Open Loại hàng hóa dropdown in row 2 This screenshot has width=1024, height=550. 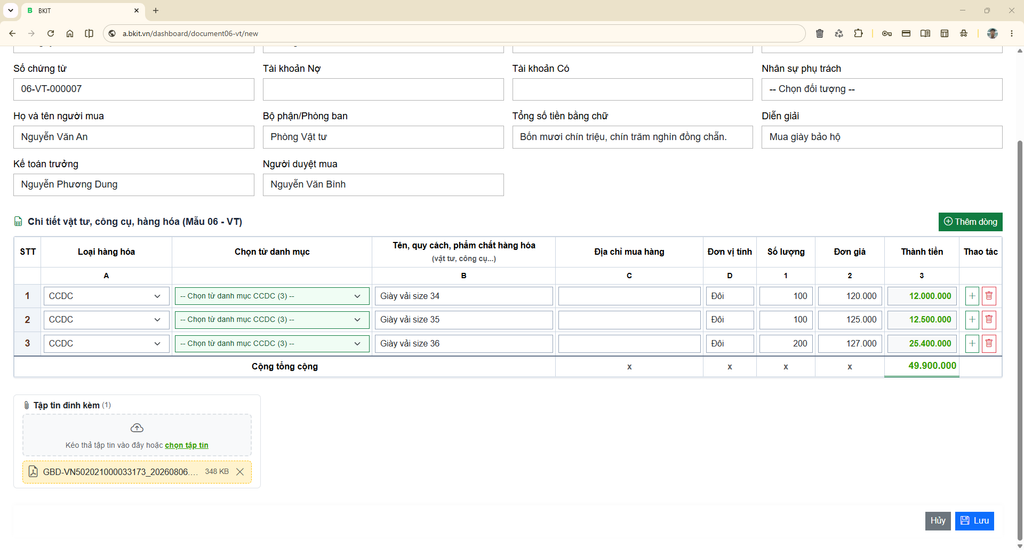click(x=104, y=319)
